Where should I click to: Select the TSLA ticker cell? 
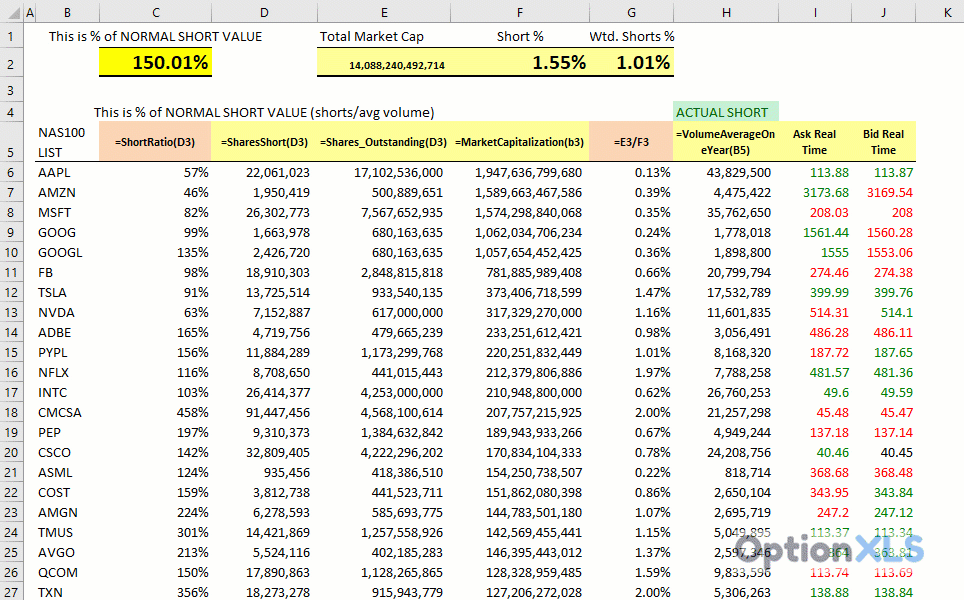point(66,292)
